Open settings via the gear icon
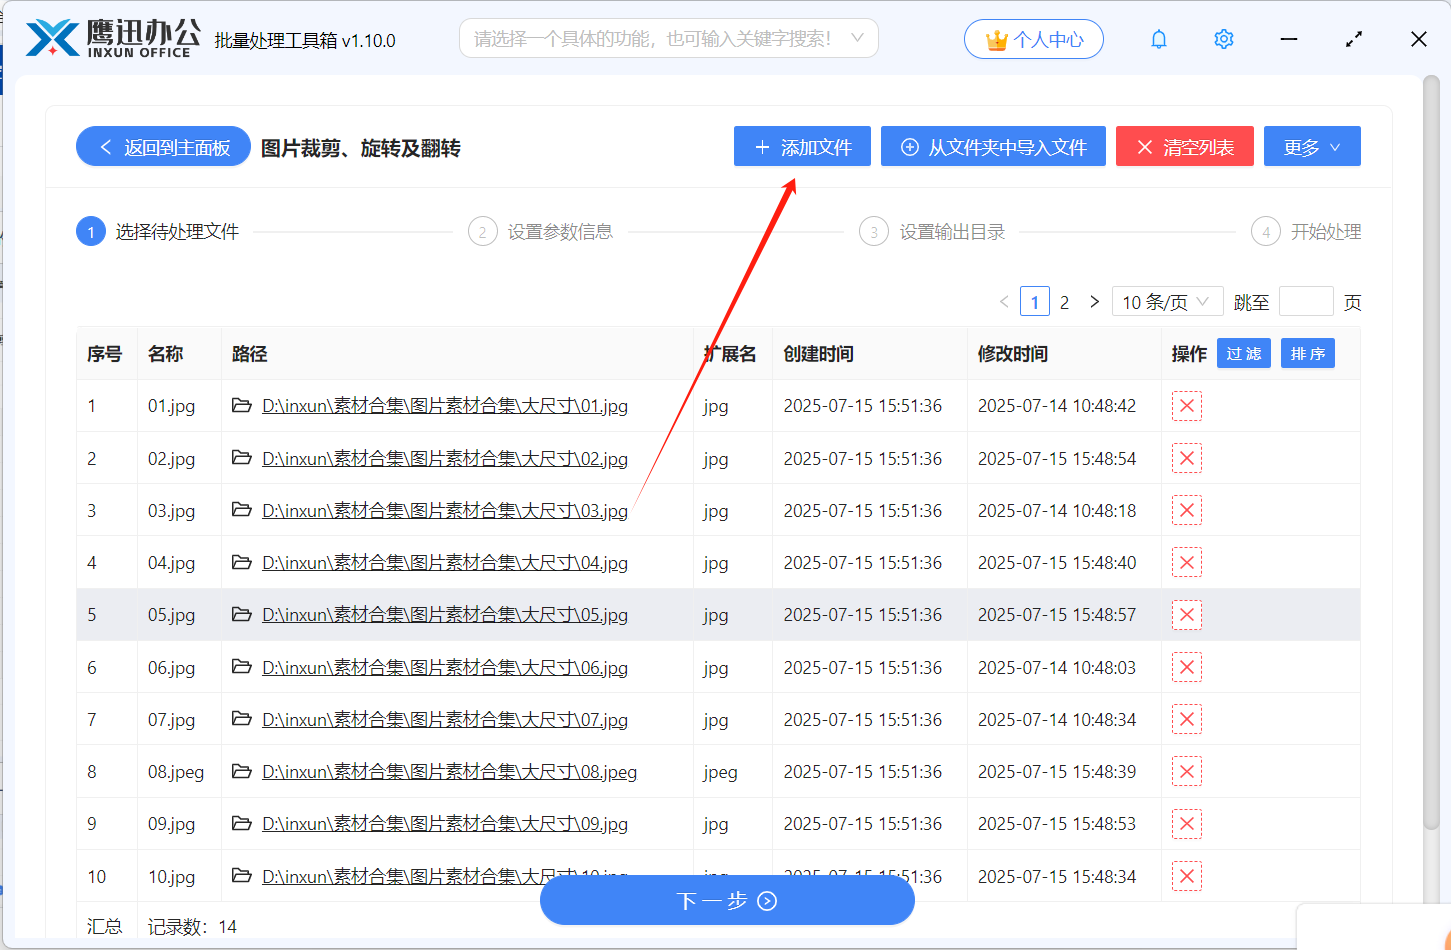 pyautogui.click(x=1223, y=39)
